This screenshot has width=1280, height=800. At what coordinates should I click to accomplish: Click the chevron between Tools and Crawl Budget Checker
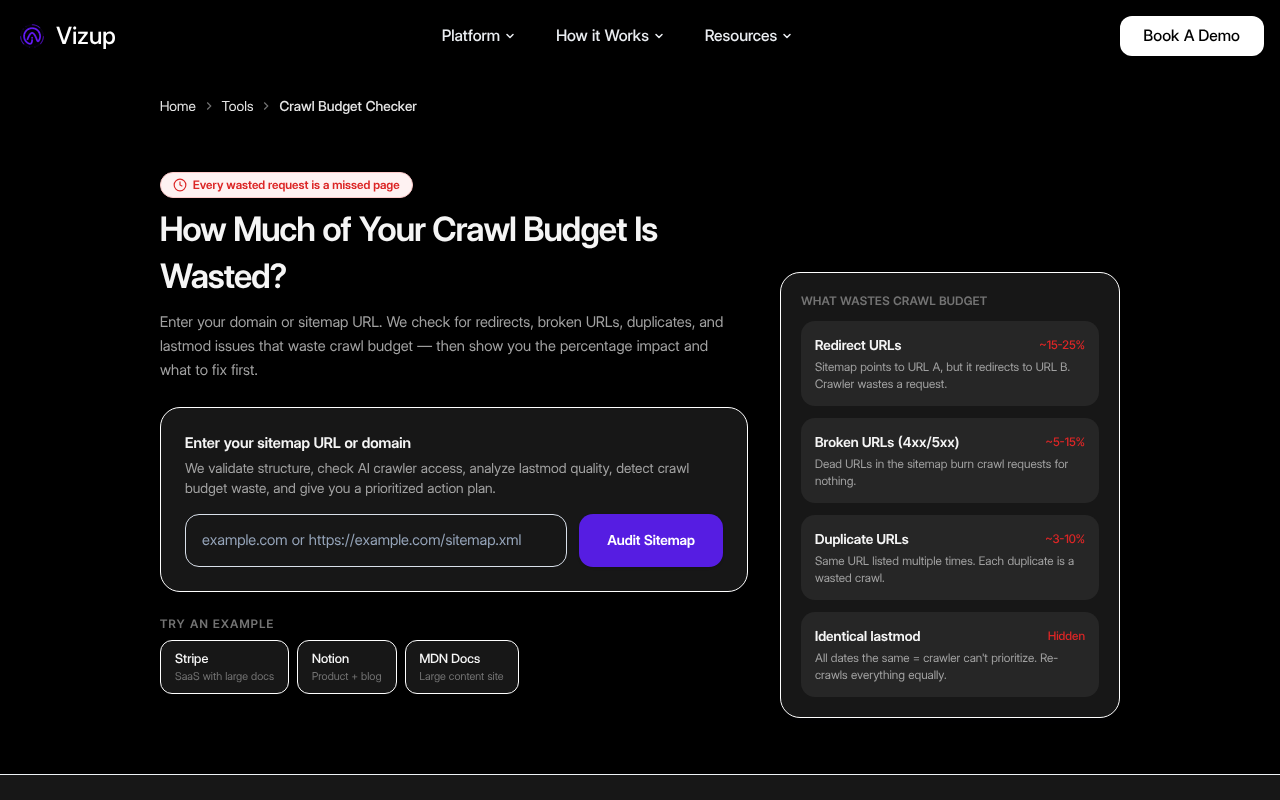266,106
